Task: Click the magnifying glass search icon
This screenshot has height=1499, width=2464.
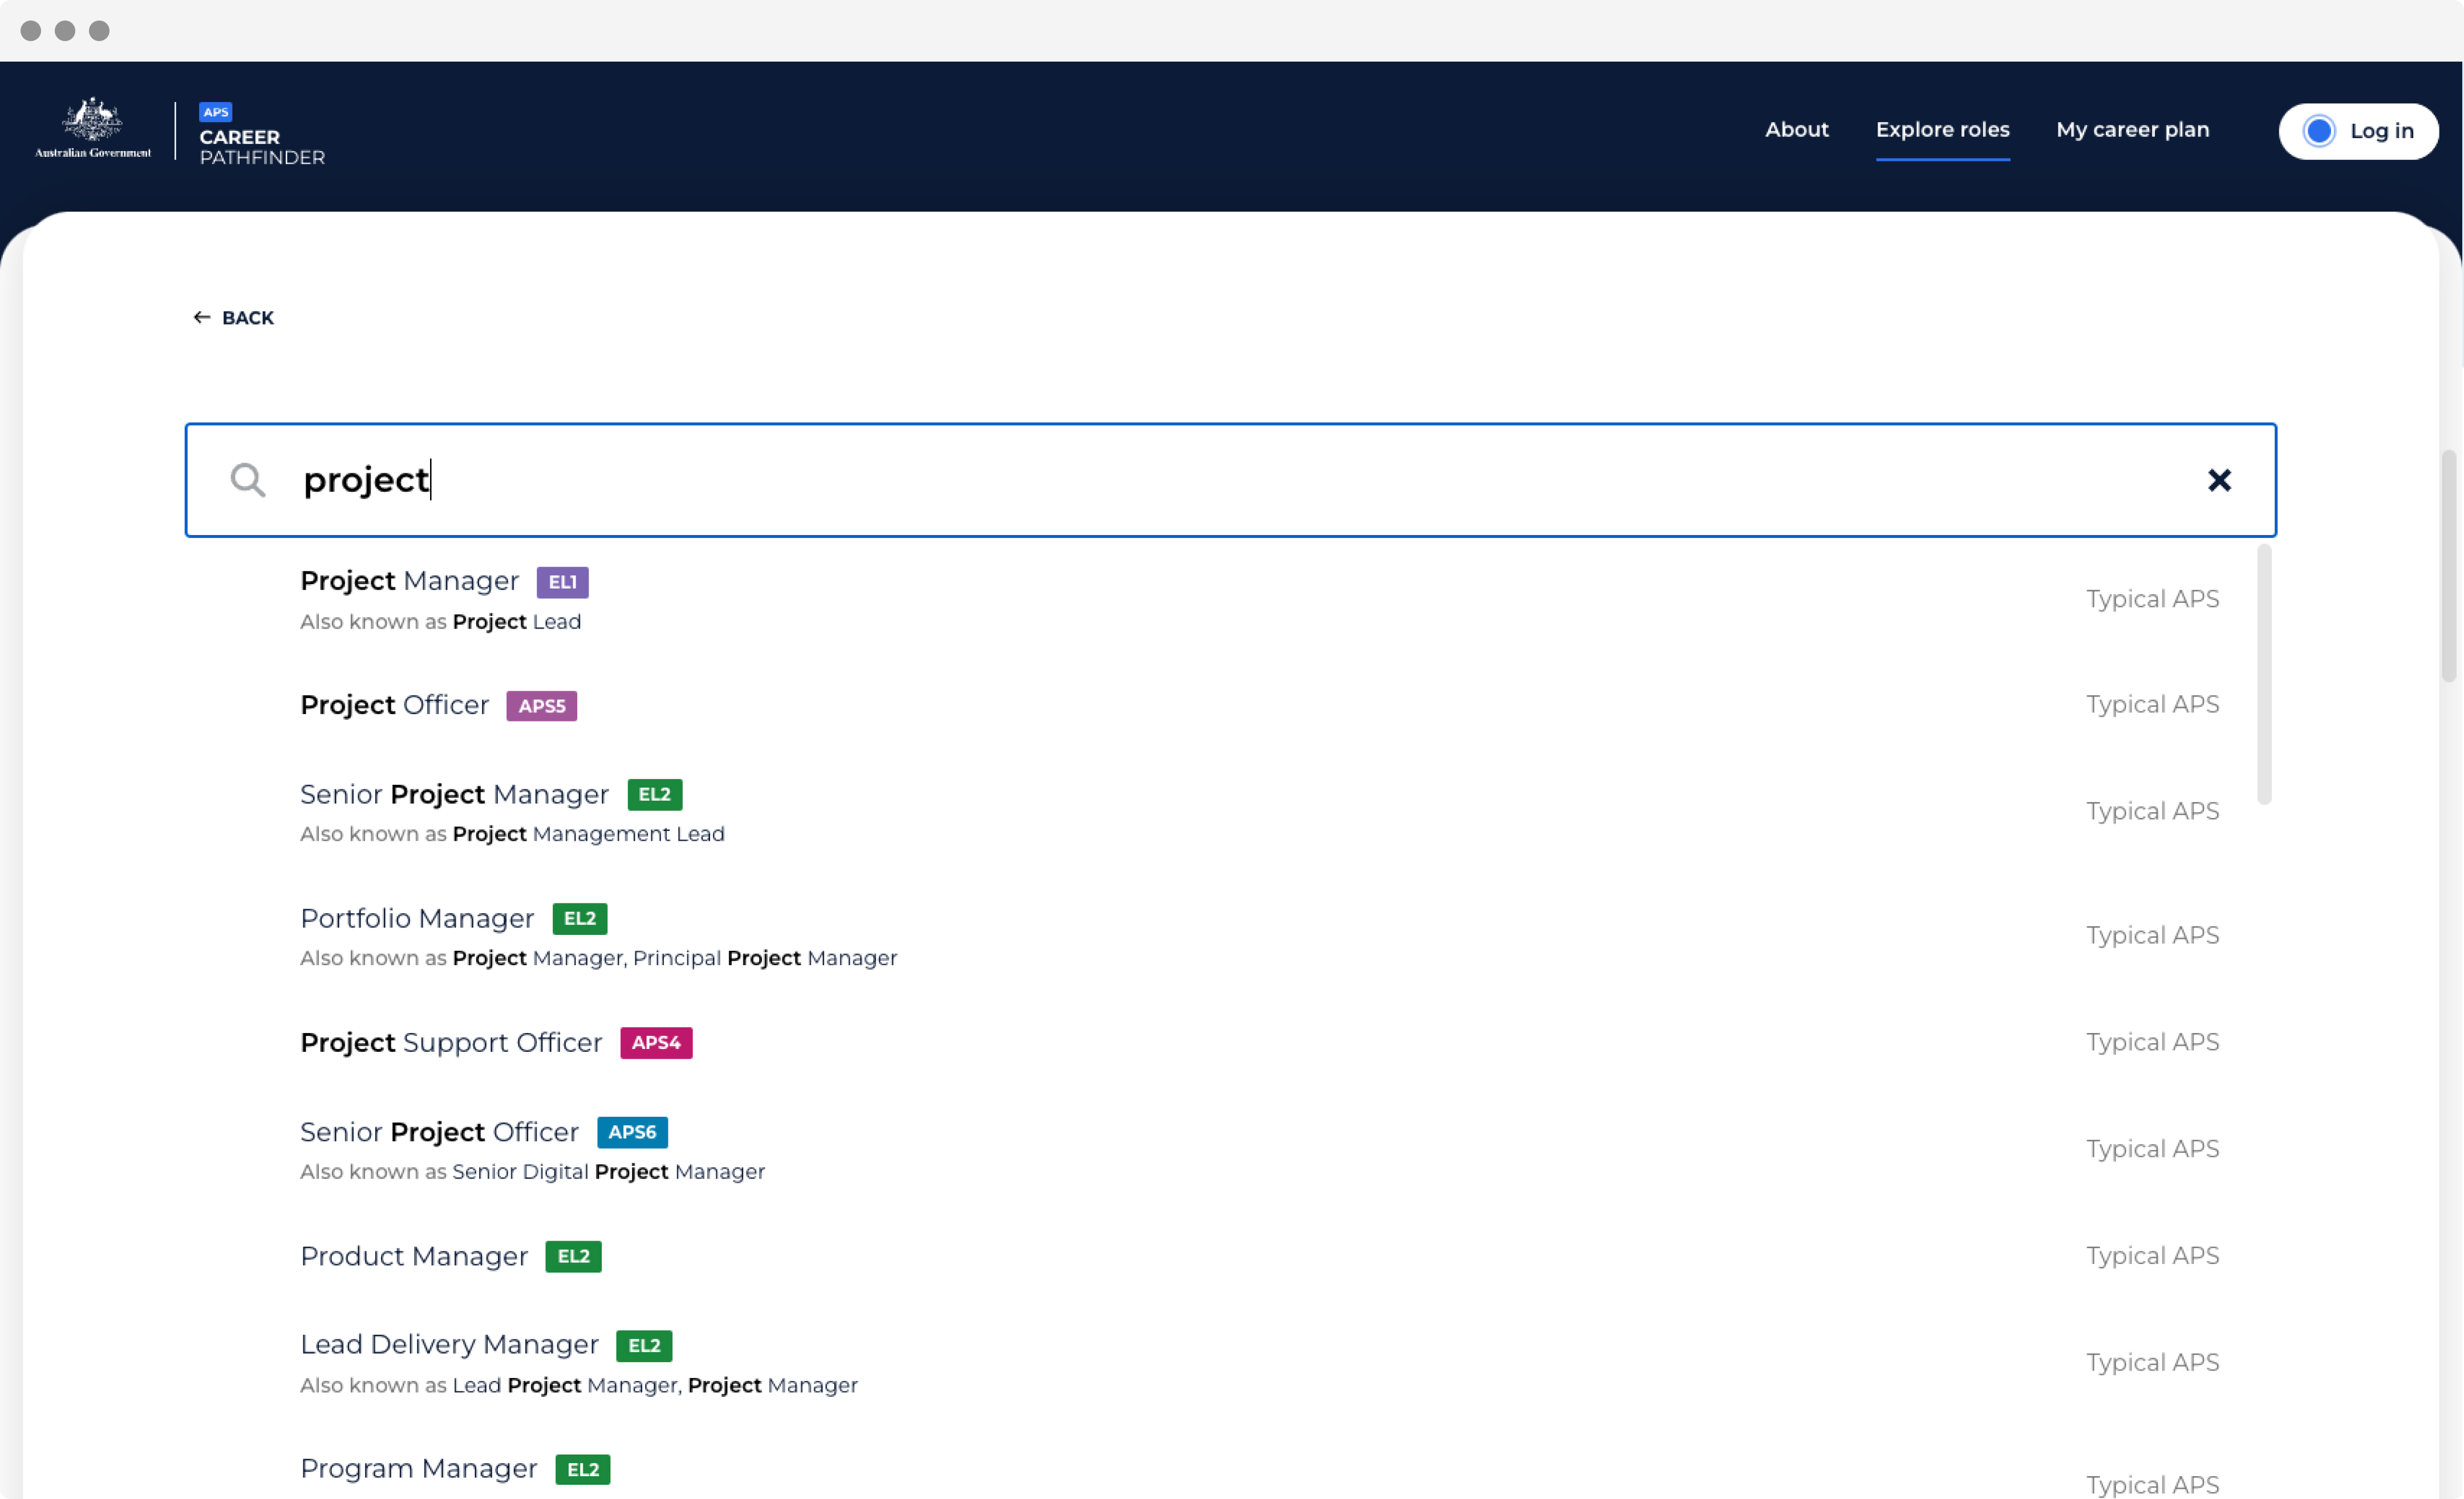Action: tap(247, 480)
